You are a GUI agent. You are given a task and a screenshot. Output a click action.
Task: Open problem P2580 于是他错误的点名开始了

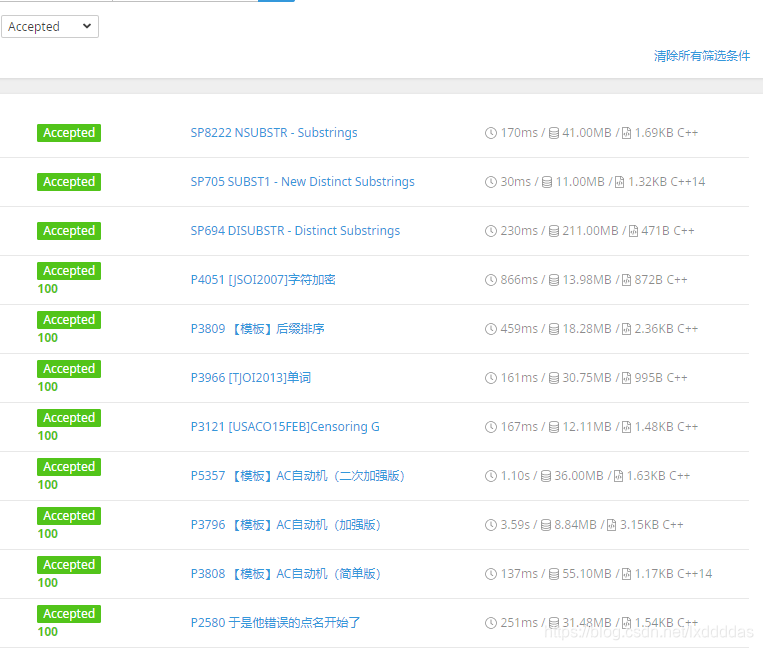coord(275,623)
